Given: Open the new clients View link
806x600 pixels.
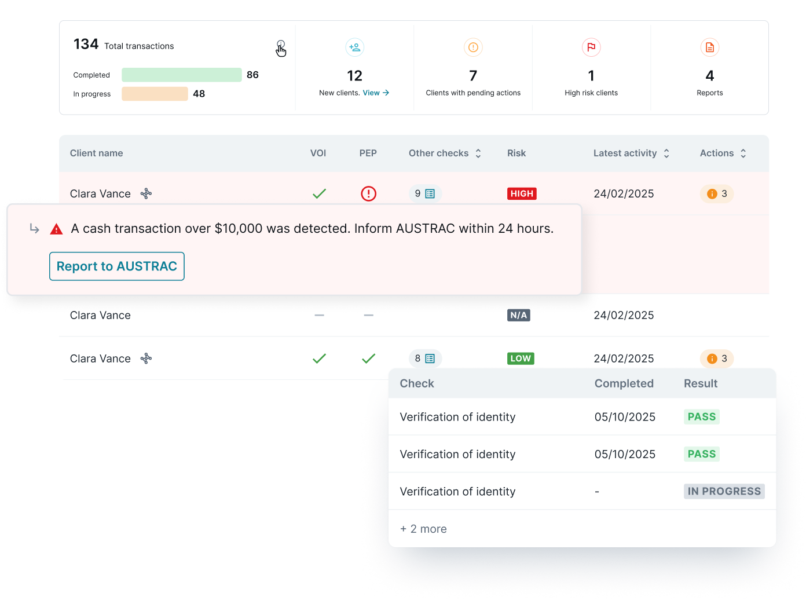Looking at the screenshot, I should (376, 93).
